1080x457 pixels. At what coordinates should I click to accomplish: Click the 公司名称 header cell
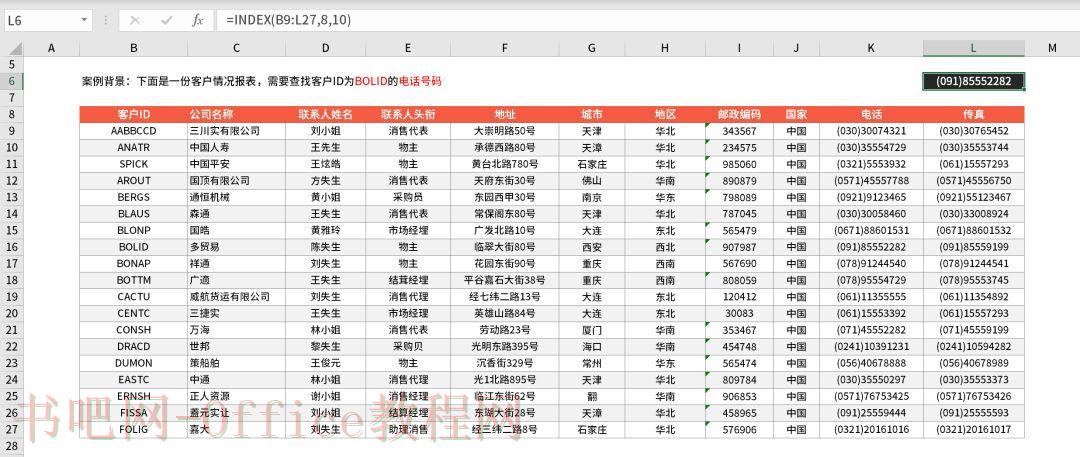[x=236, y=114]
